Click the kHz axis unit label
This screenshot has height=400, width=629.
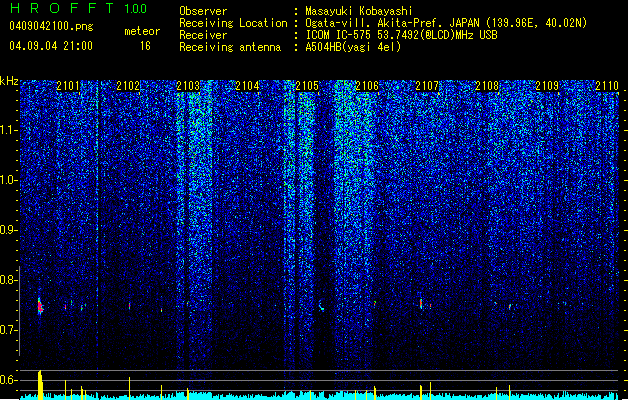tap(9, 81)
